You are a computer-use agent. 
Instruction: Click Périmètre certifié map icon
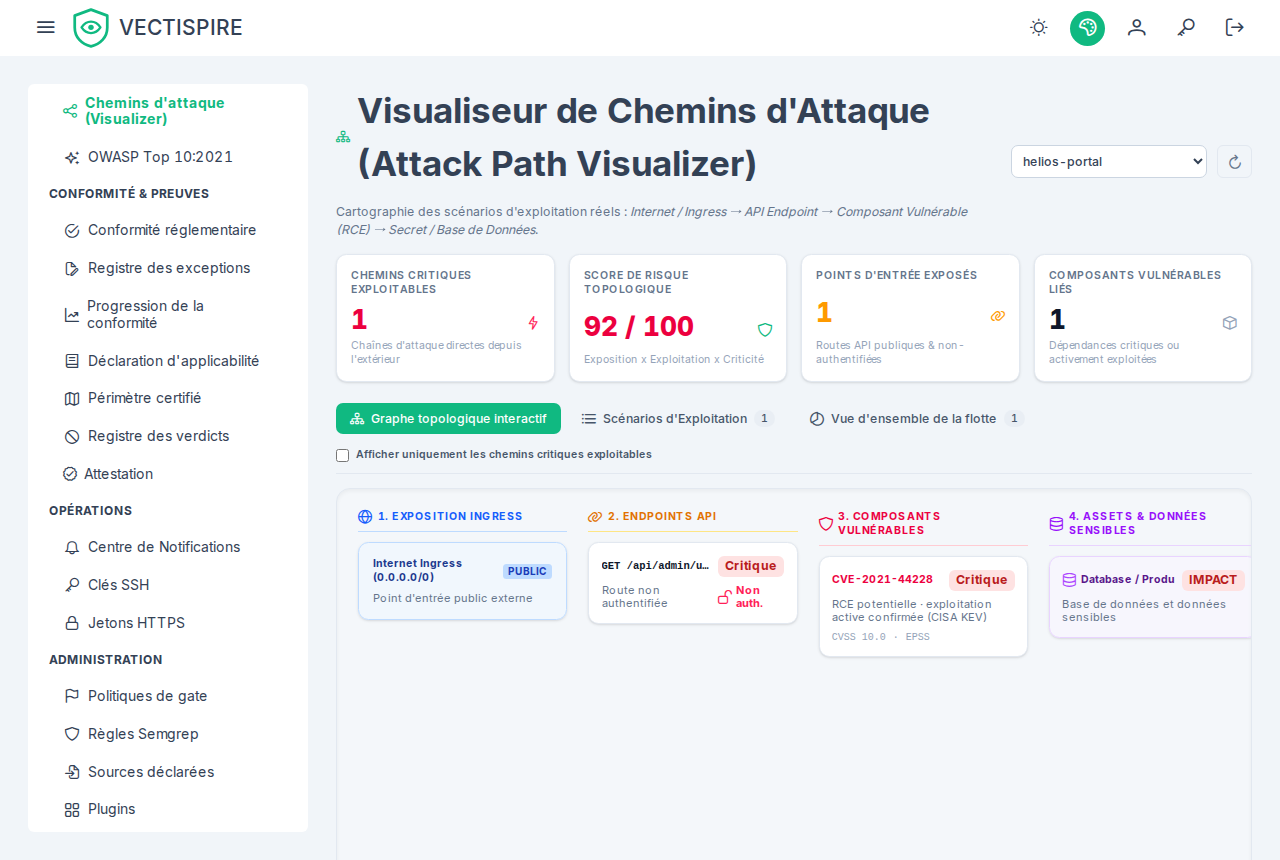coord(72,398)
